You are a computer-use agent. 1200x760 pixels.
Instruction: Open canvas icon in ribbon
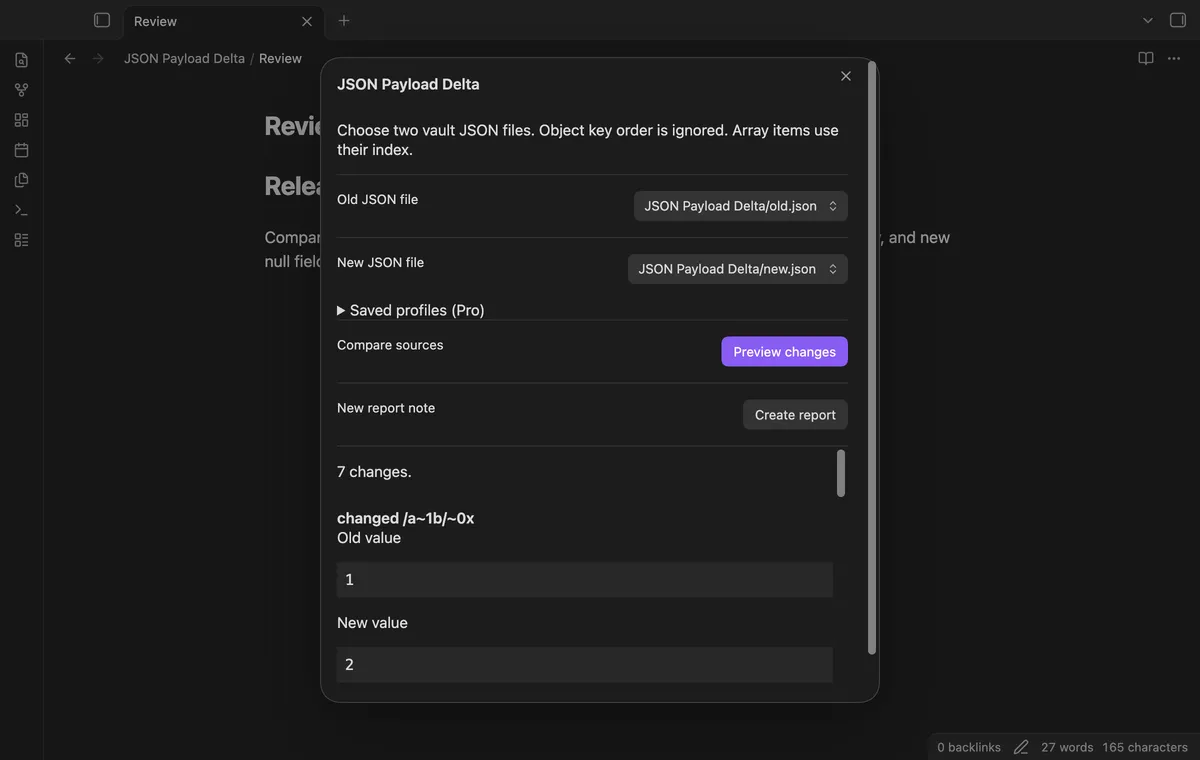click(x=21, y=120)
